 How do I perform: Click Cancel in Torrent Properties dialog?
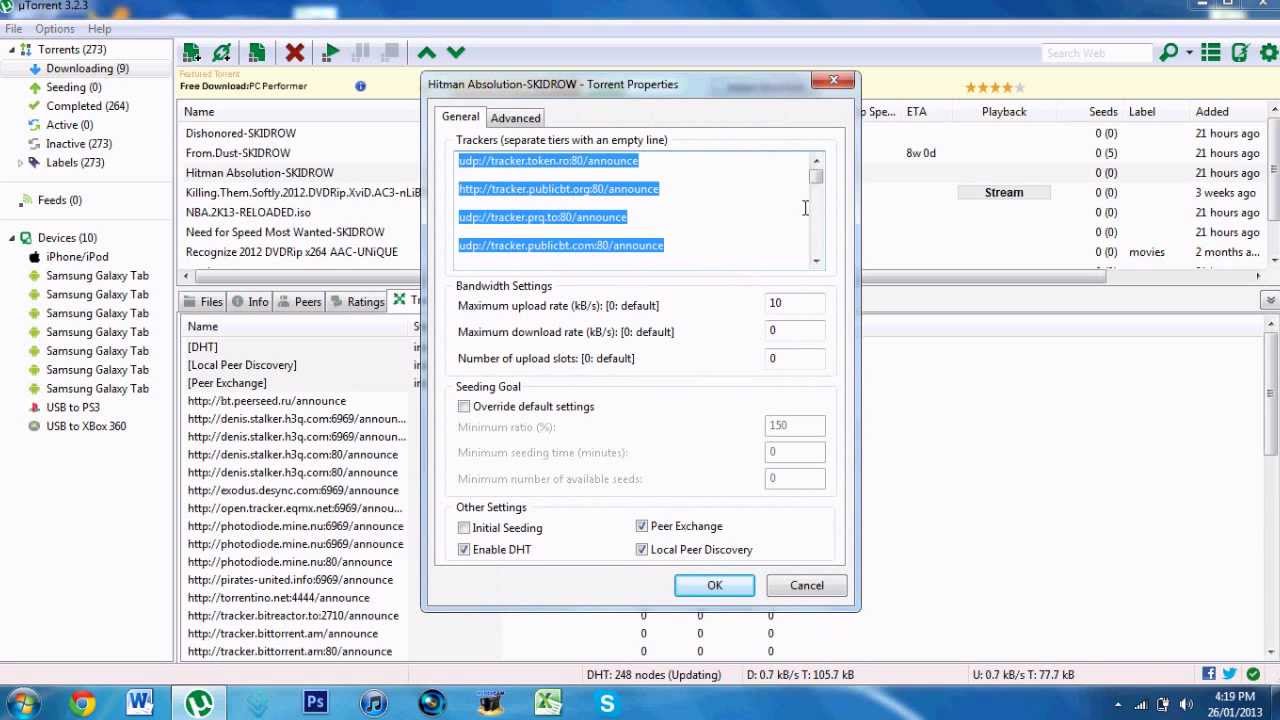click(x=807, y=586)
